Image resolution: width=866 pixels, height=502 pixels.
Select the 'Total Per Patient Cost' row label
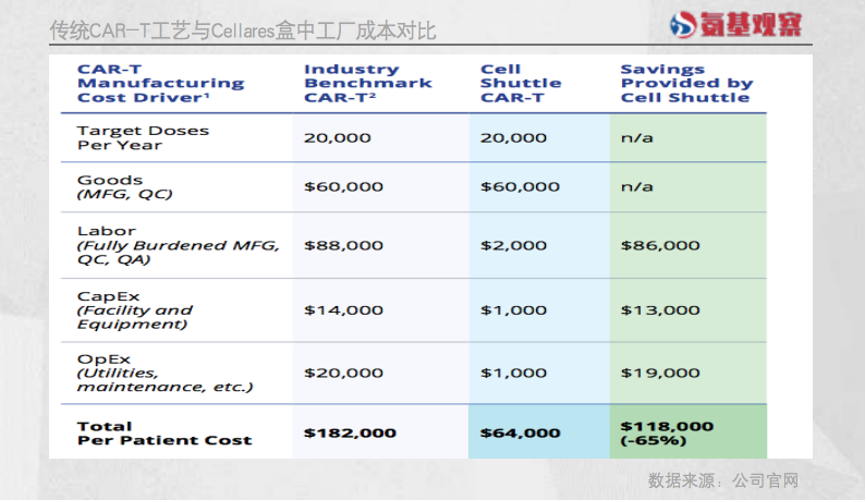pyautogui.click(x=165, y=434)
